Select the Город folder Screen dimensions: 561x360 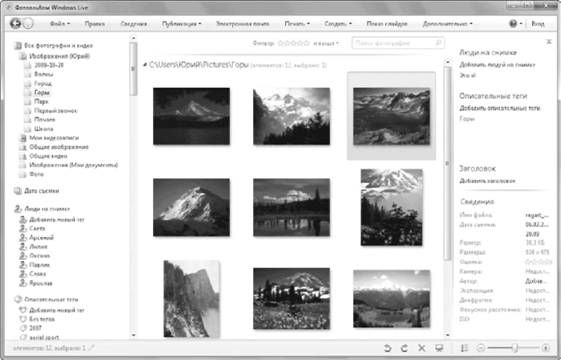pos(43,83)
